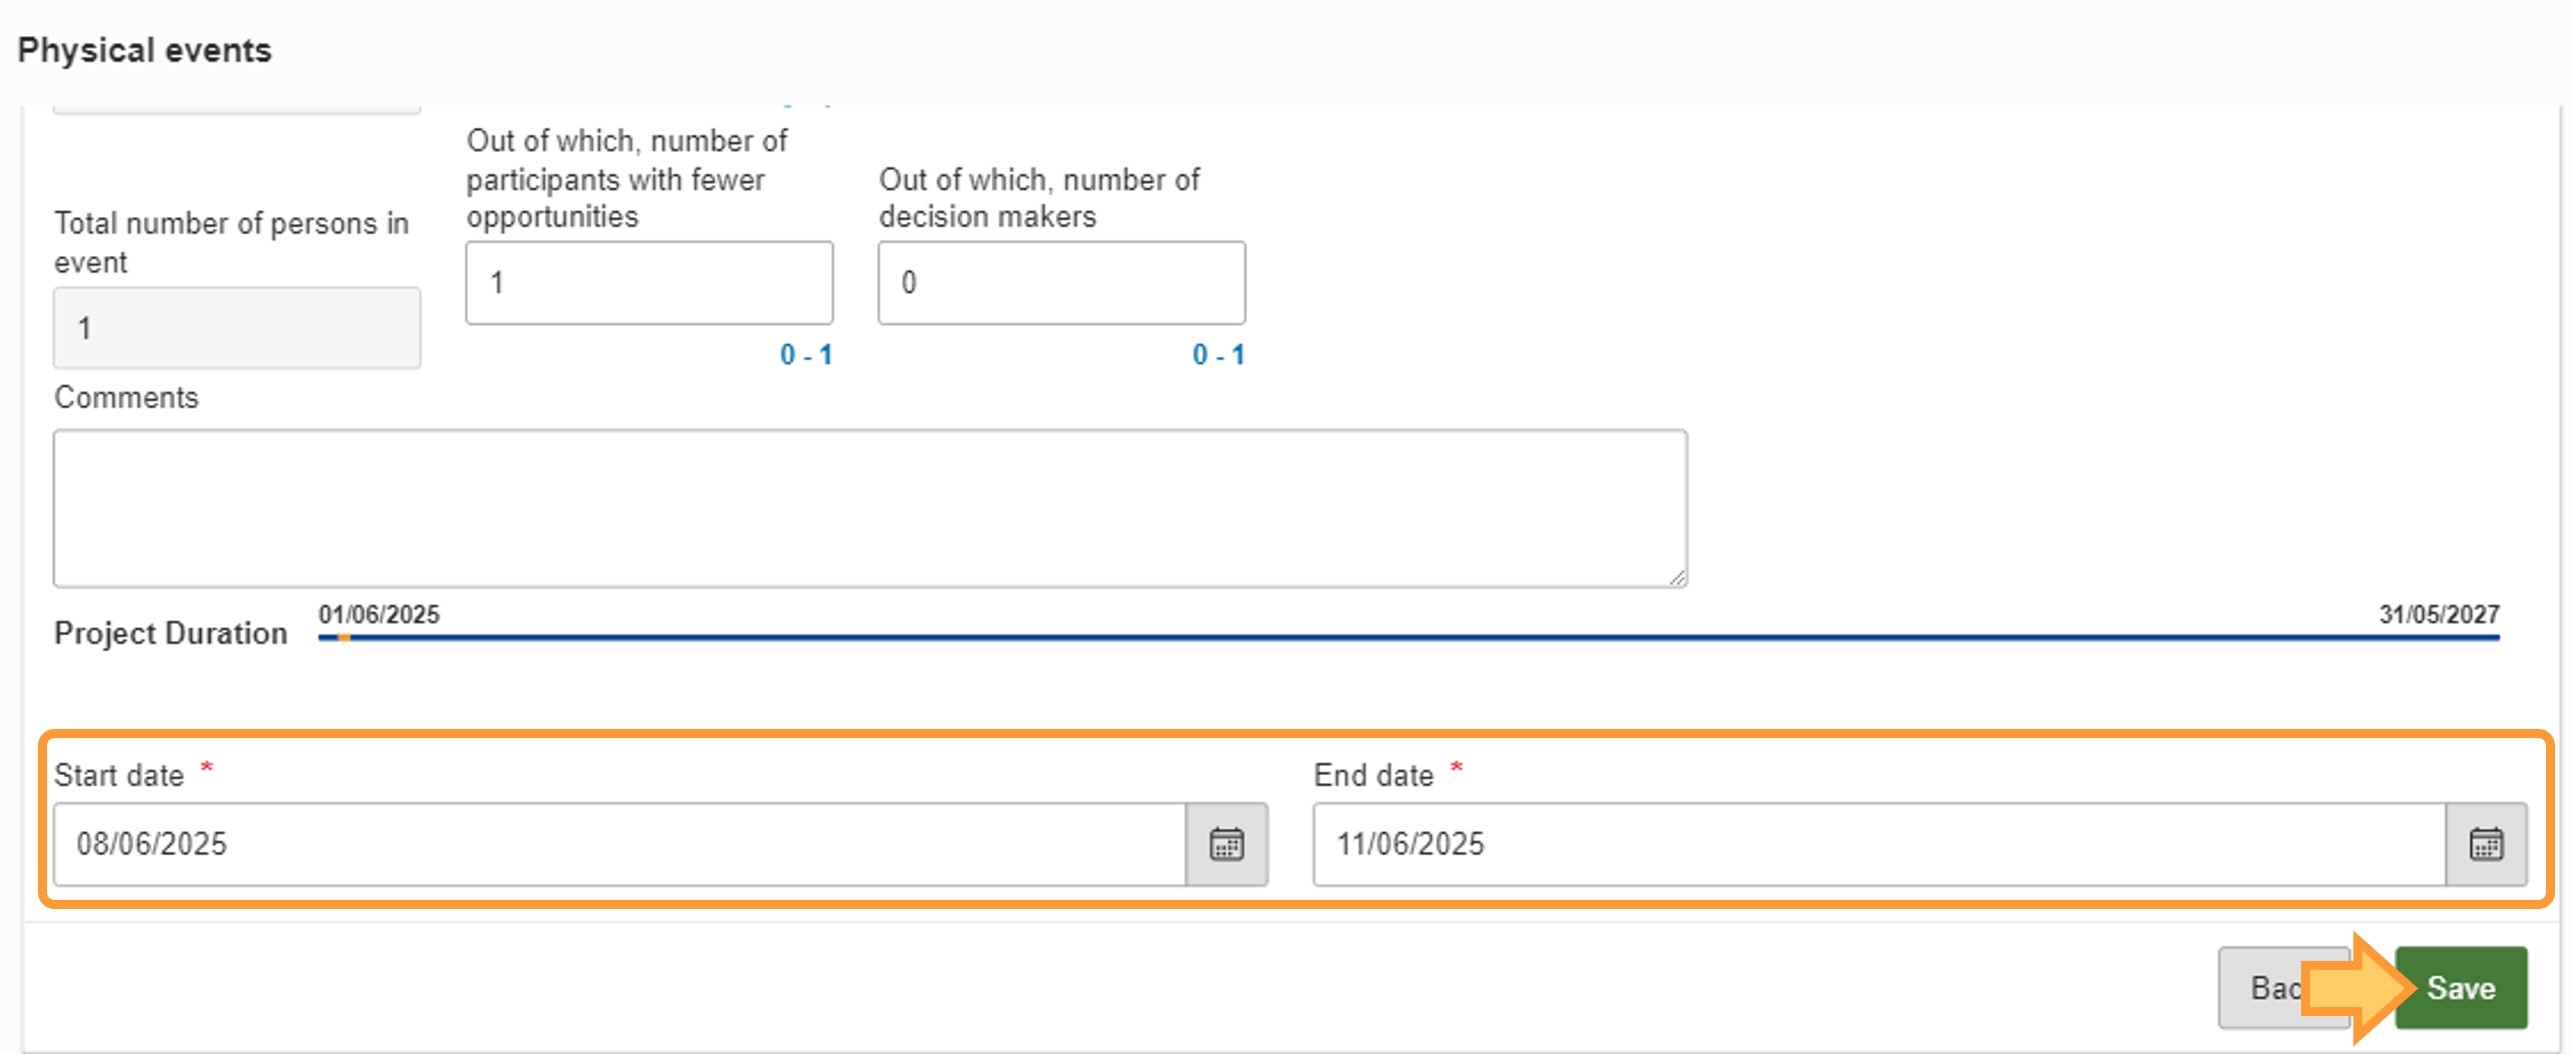Click the End date label
Screen dimensions: 2571x1054
click(x=1374, y=775)
